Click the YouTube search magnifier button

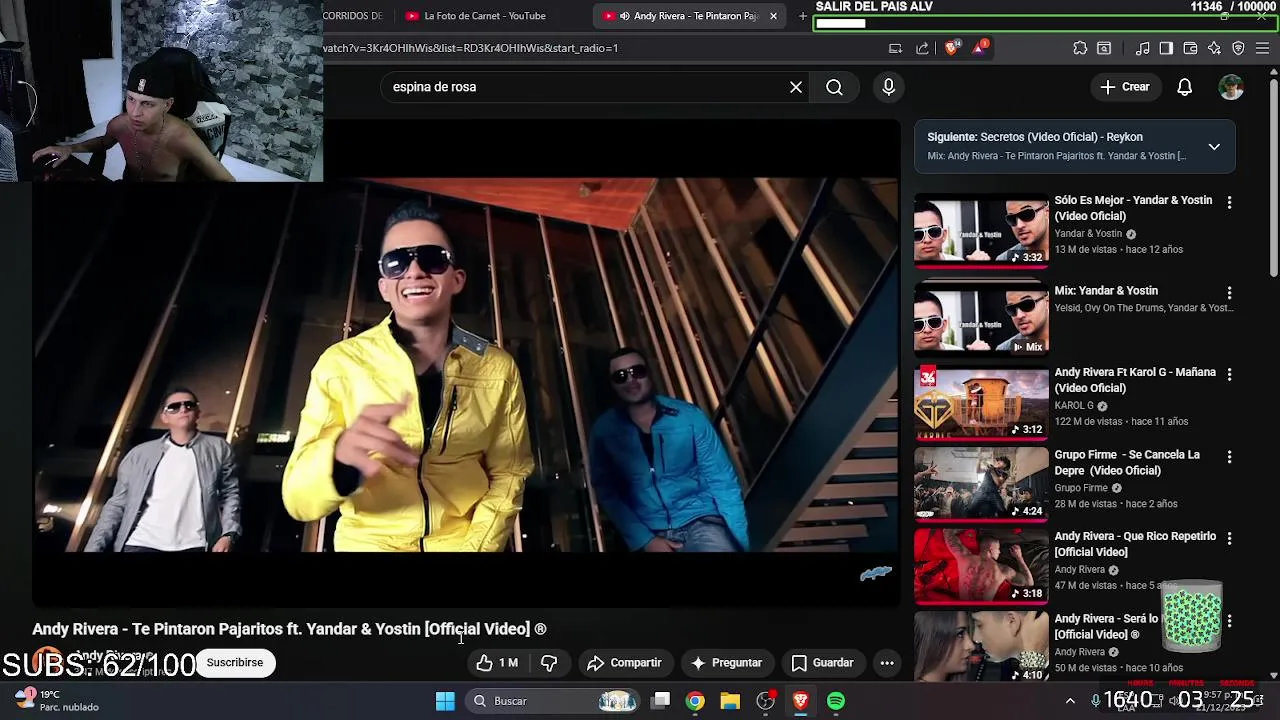pyautogui.click(x=834, y=87)
